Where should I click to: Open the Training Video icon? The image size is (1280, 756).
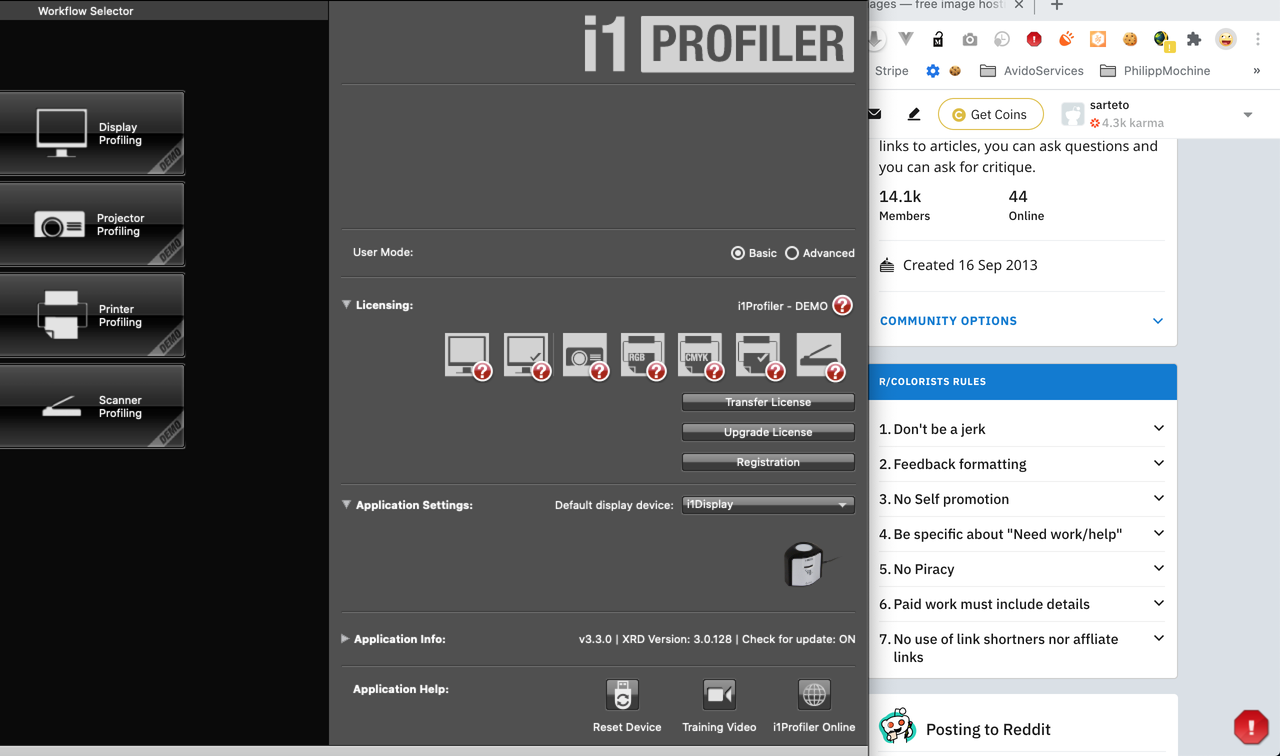719,695
